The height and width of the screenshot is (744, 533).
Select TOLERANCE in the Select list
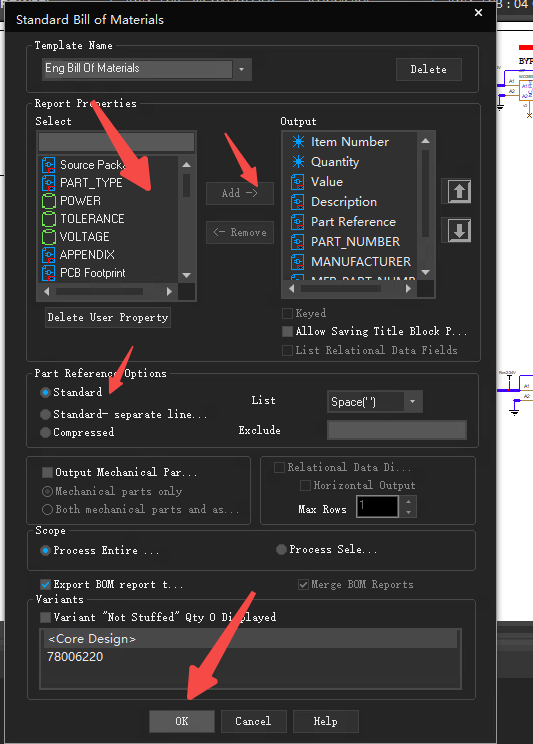[92, 219]
